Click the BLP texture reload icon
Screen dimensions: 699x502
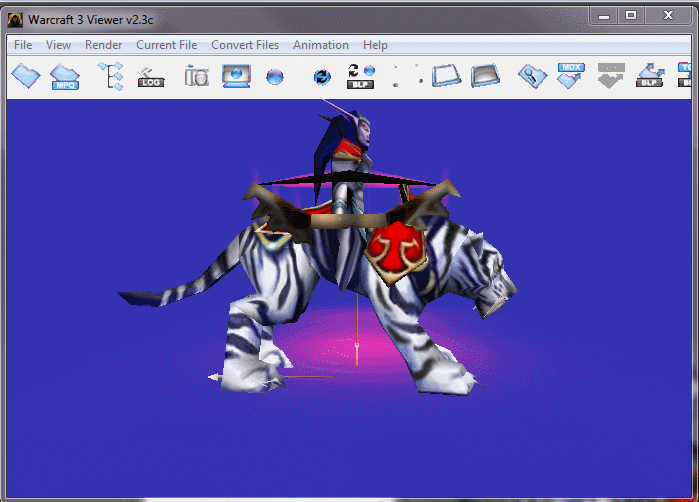click(361, 76)
